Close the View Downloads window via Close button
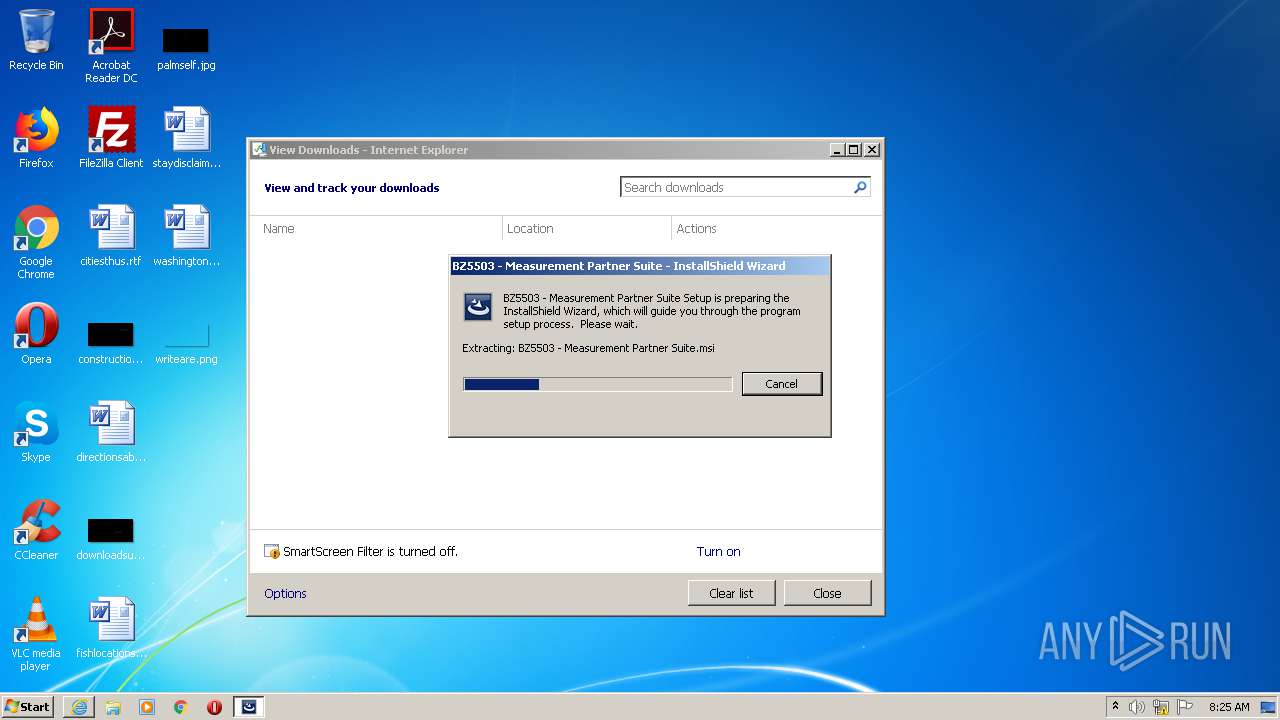The width and height of the screenshot is (1280, 720). coord(827,593)
